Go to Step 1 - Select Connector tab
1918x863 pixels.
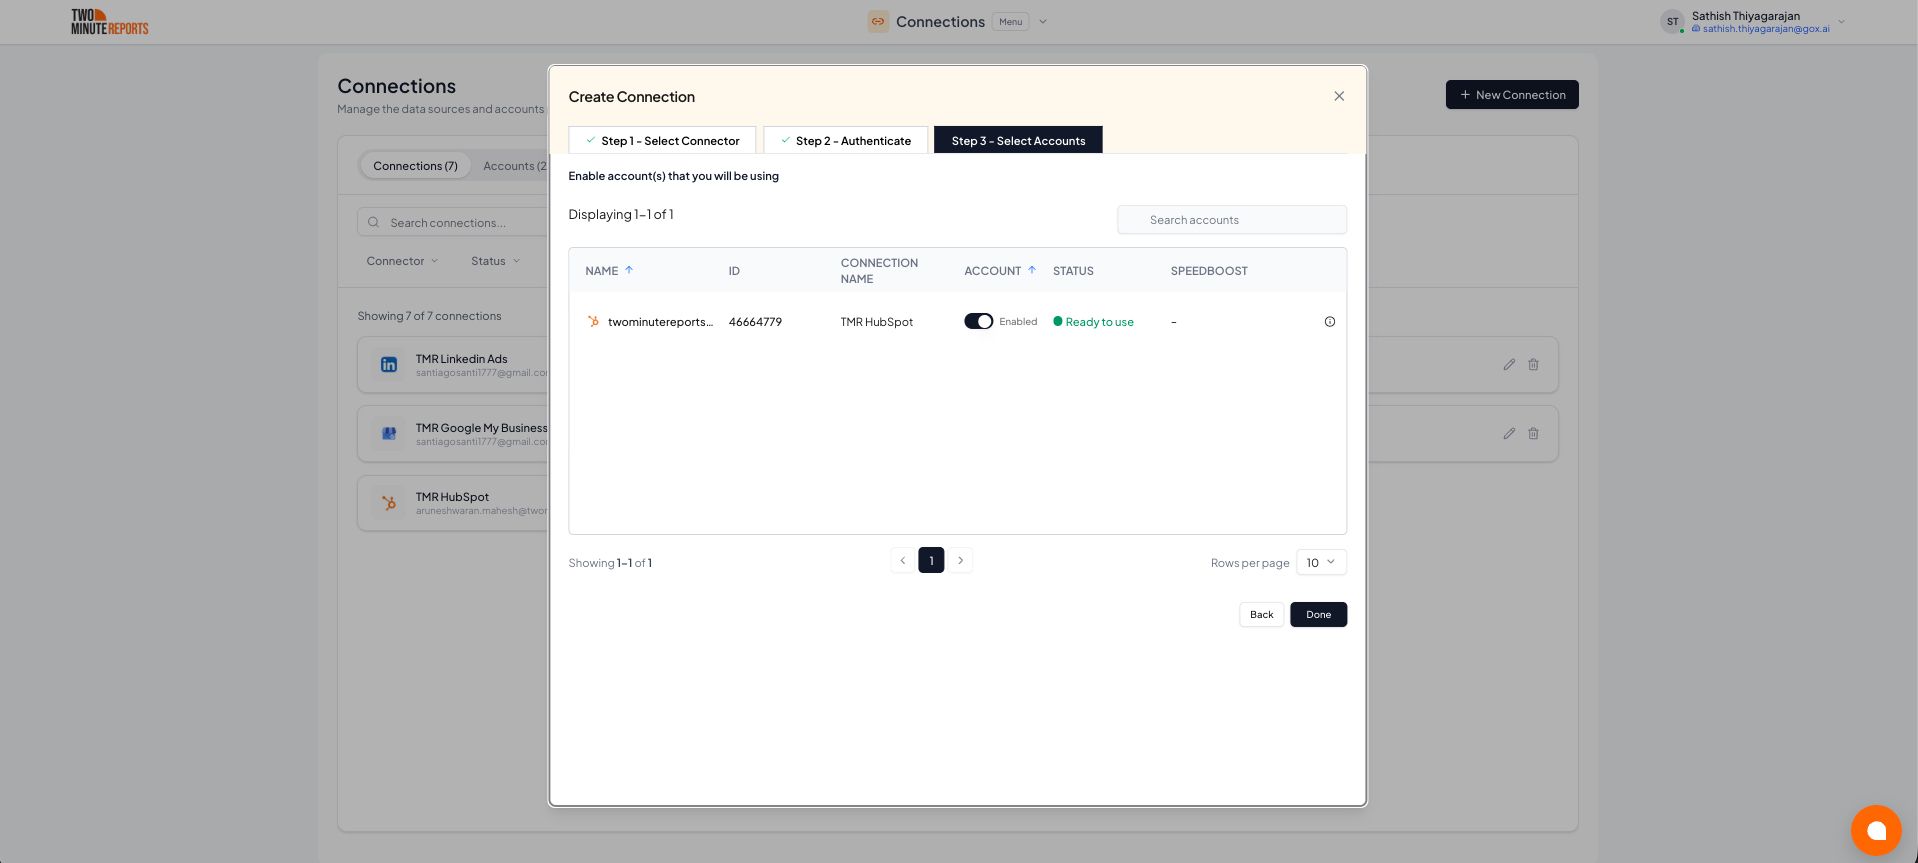tap(662, 141)
